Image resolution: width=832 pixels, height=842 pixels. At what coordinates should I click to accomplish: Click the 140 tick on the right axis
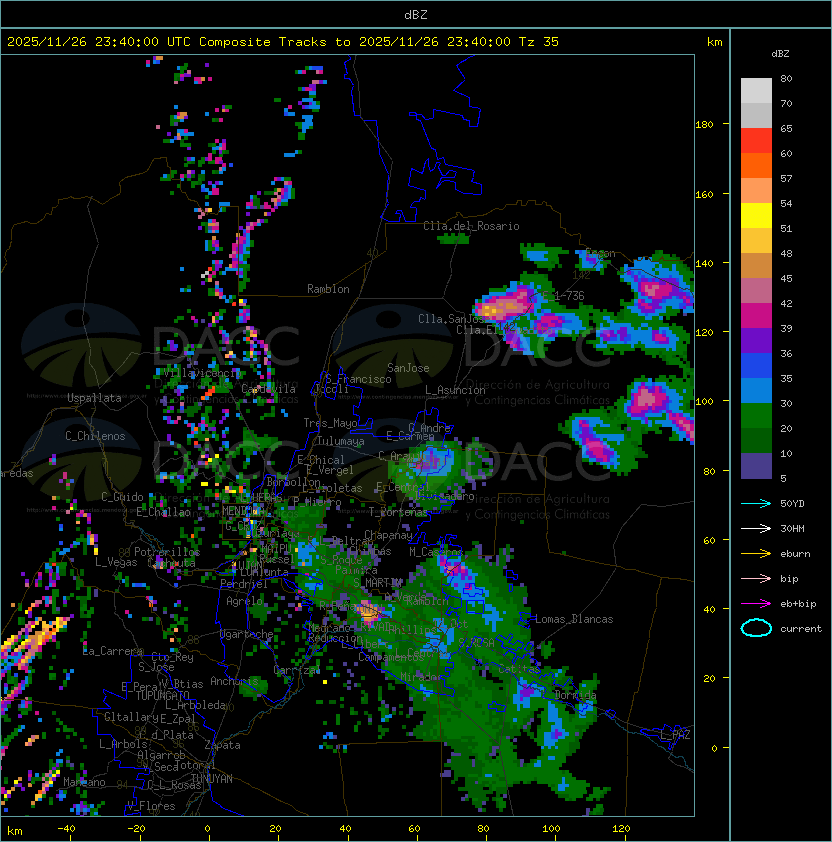tap(704, 263)
